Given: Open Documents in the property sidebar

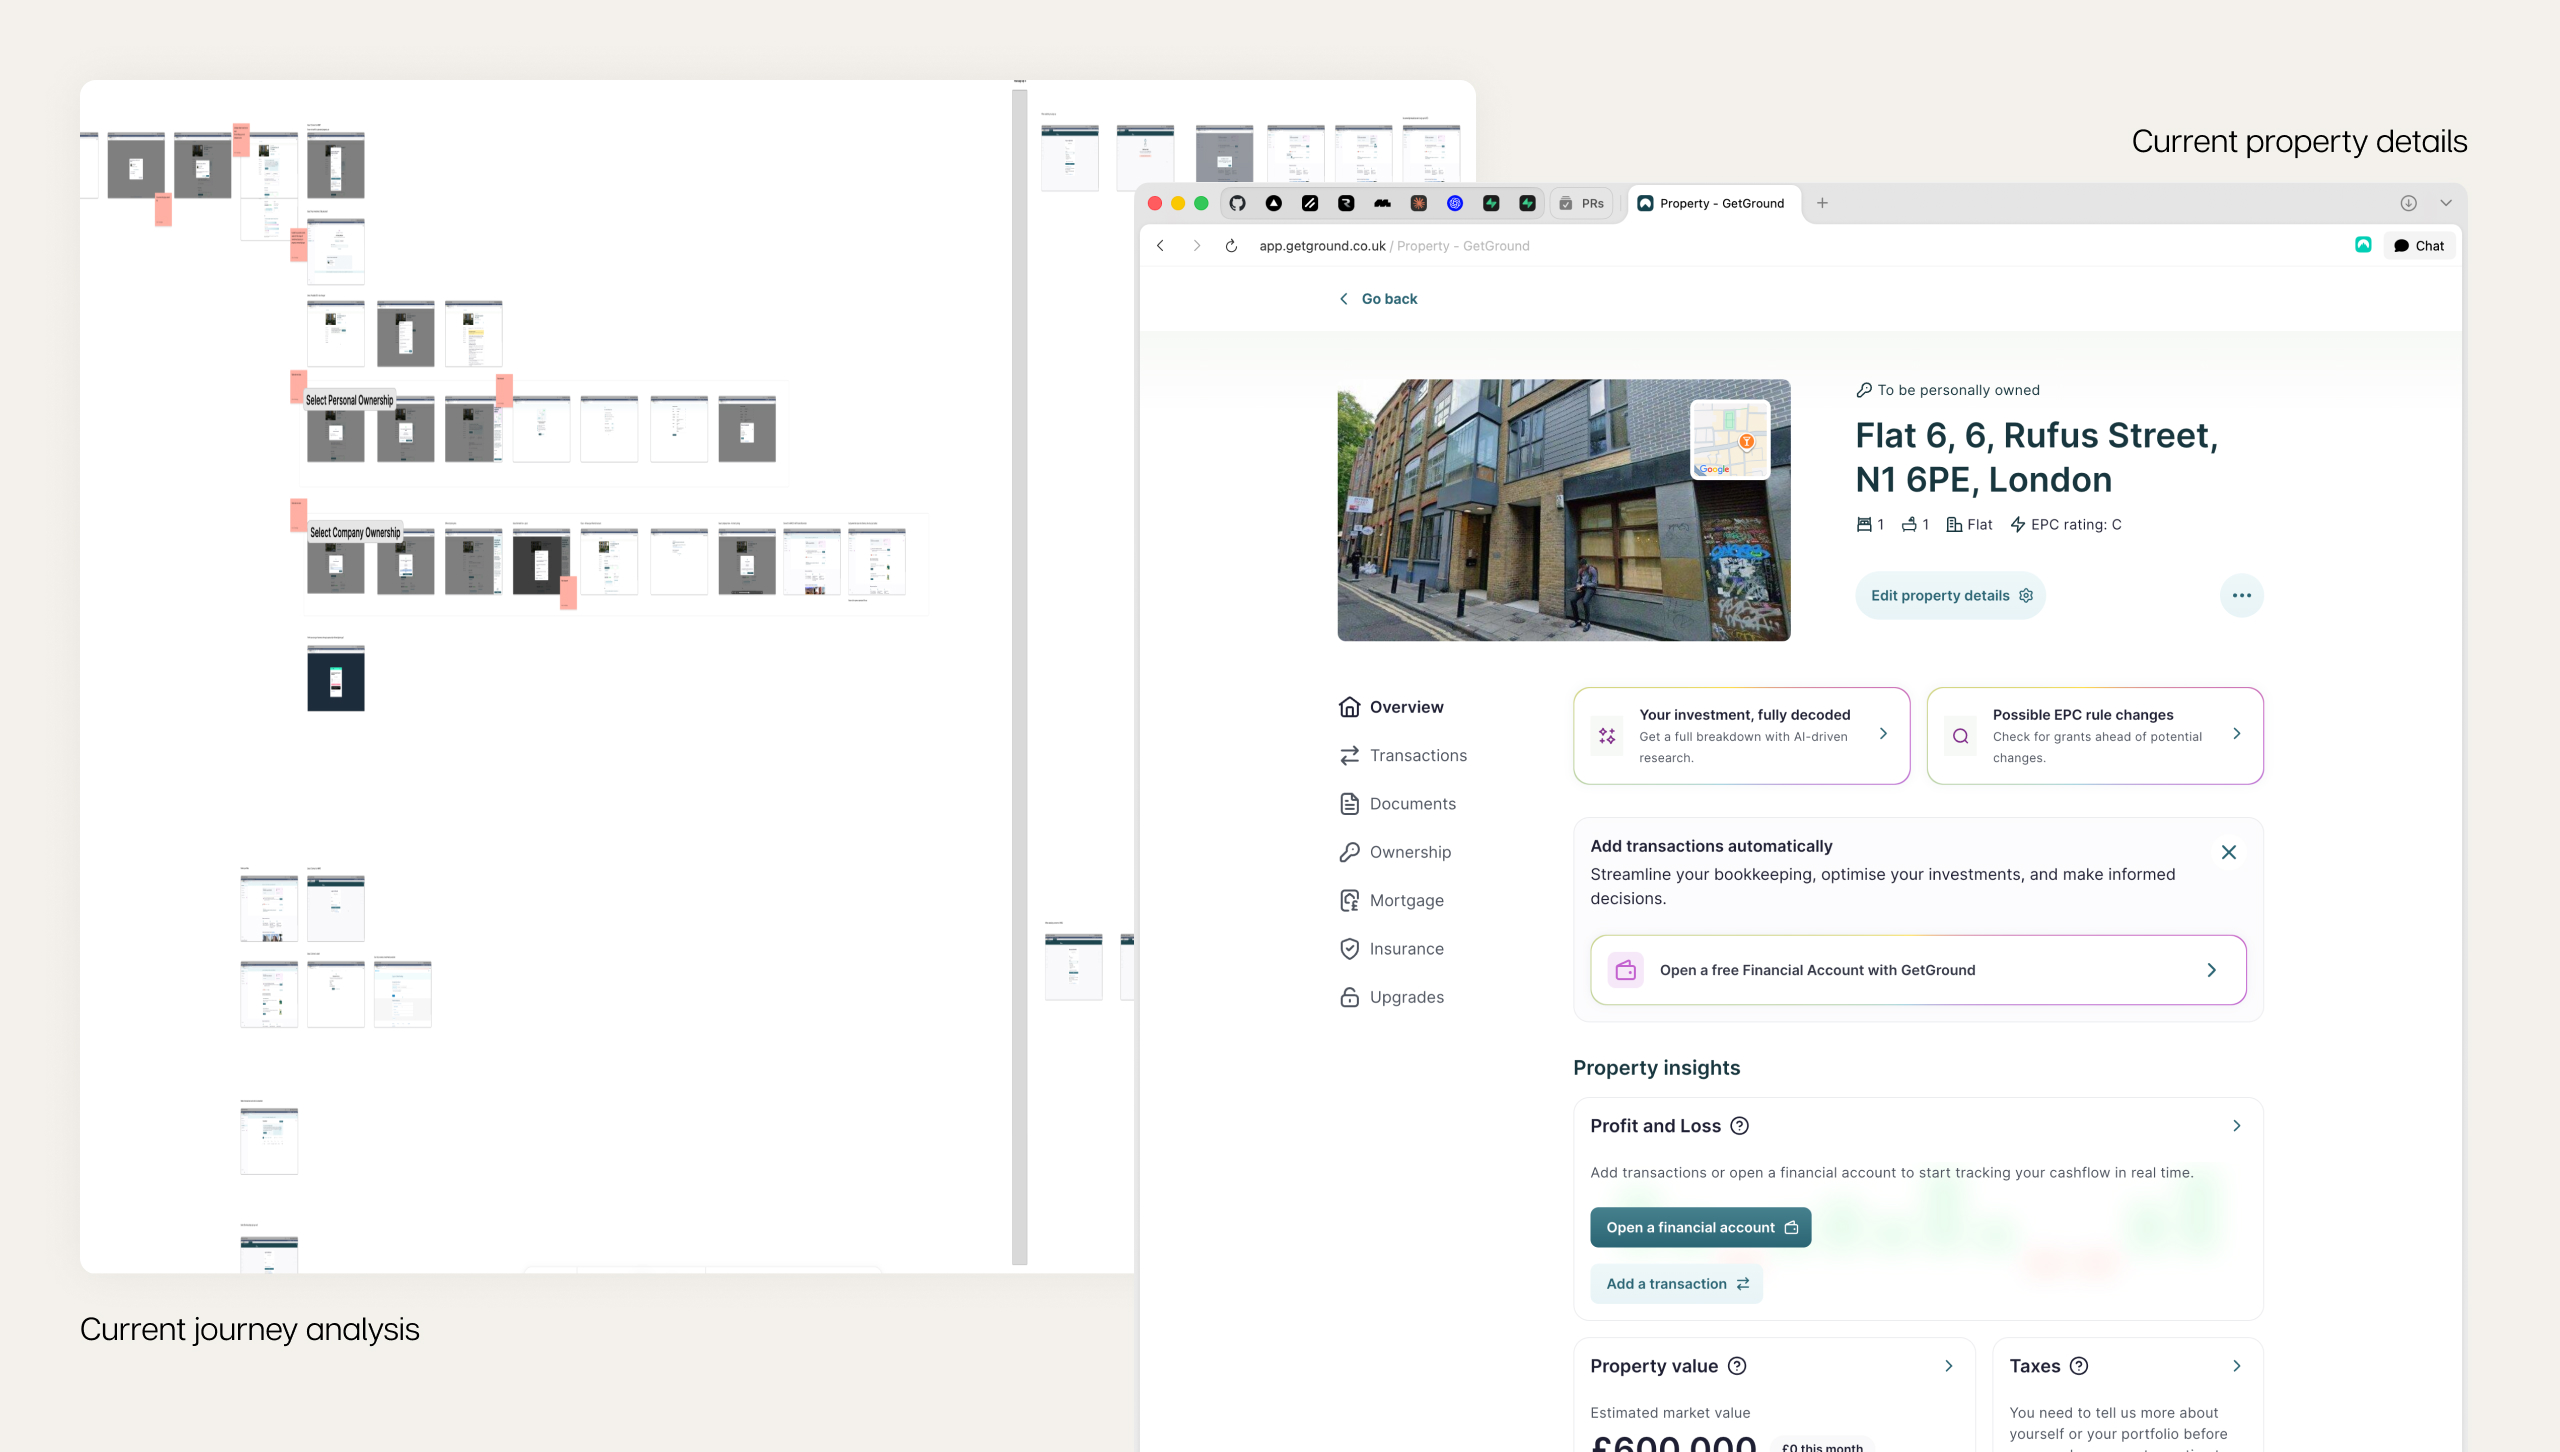Looking at the screenshot, I should click(x=1397, y=804).
